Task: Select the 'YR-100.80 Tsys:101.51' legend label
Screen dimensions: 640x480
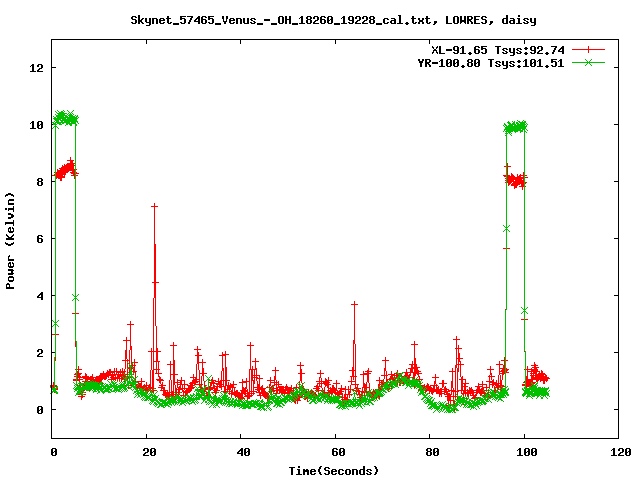Action: coord(491,63)
